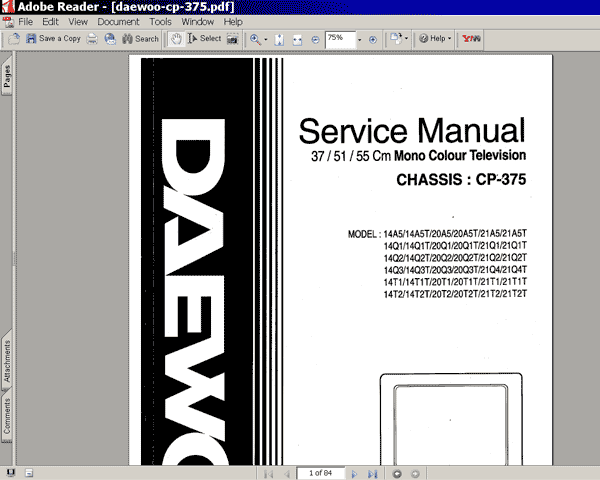Click the Open file folder icon
The height and width of the screenshot is (480, 600).
[14, 39]
